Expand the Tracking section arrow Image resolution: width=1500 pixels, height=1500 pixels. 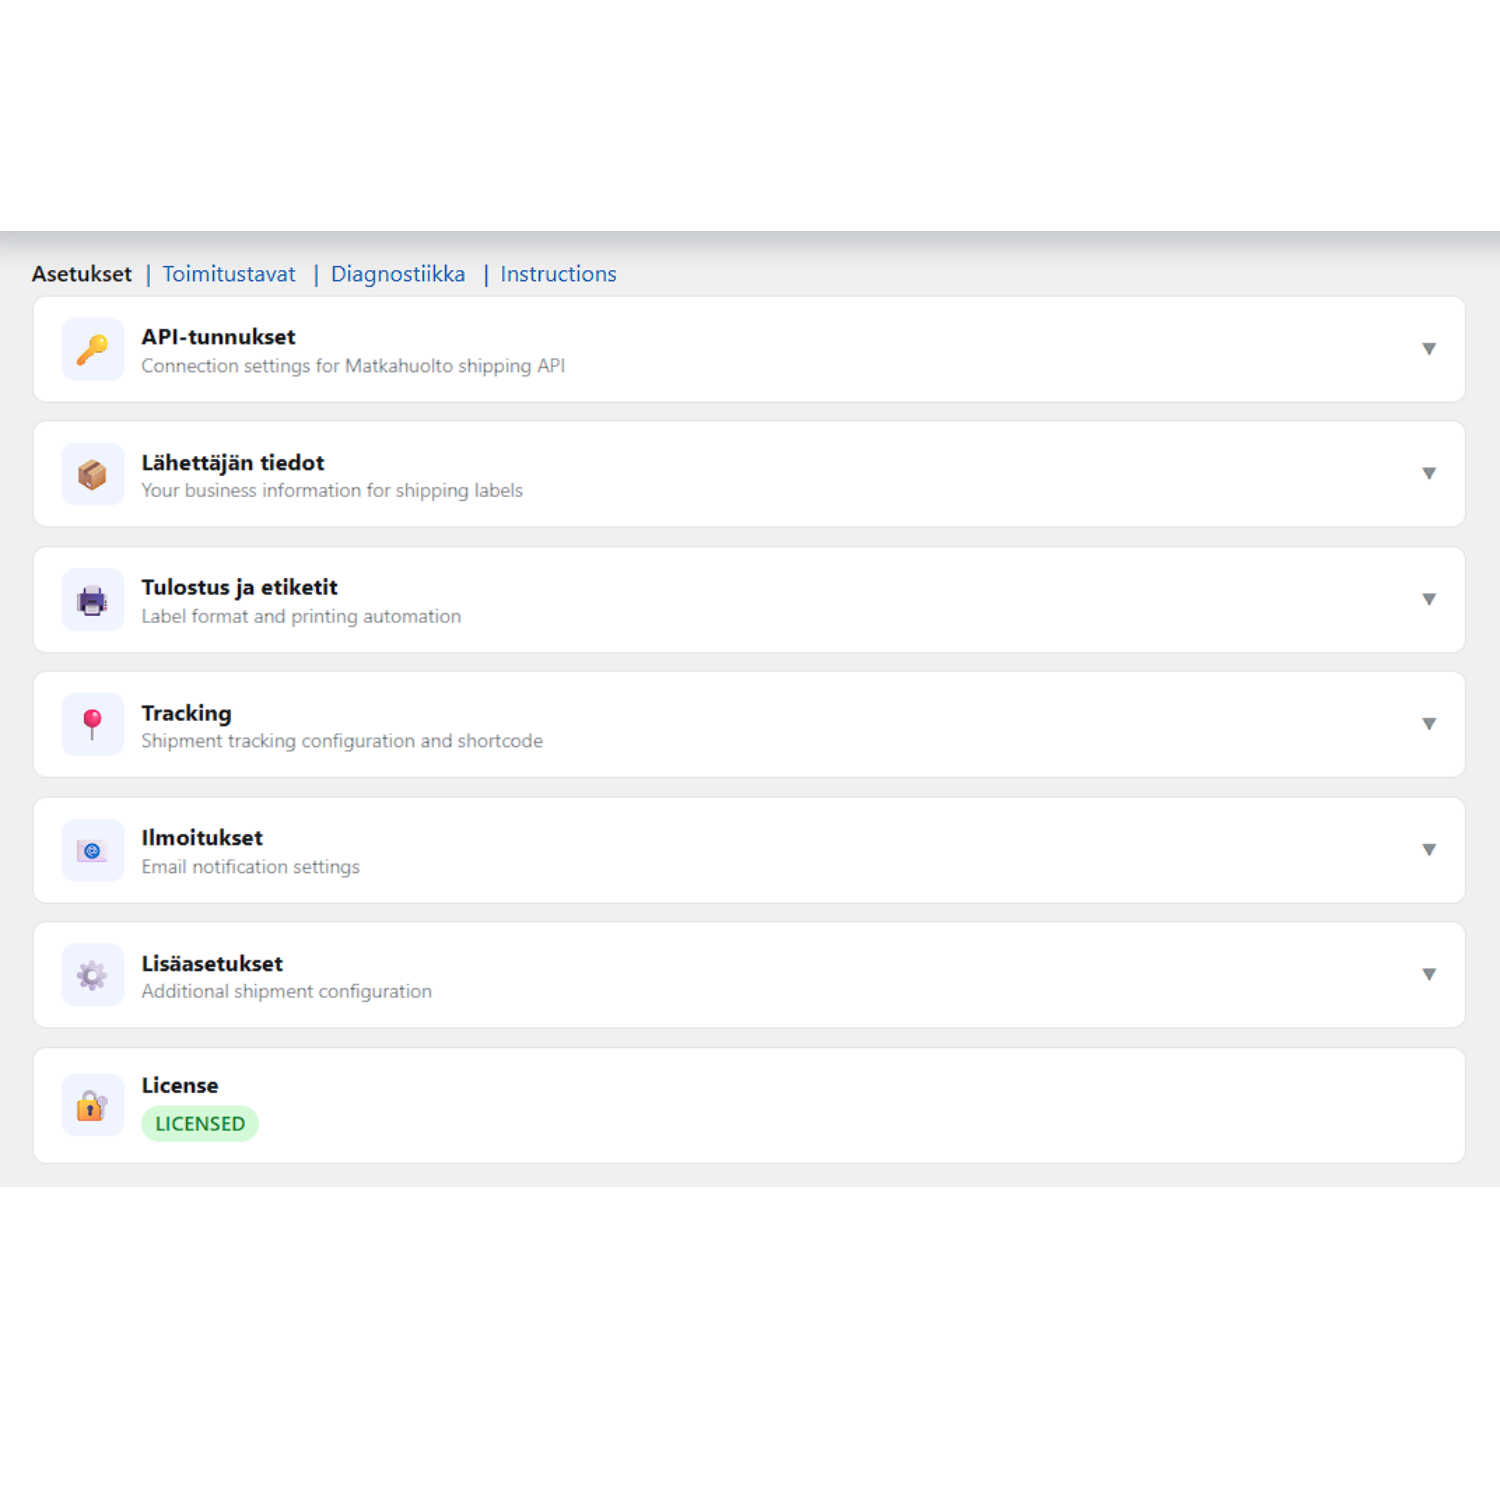click(x=1429, y=724)
